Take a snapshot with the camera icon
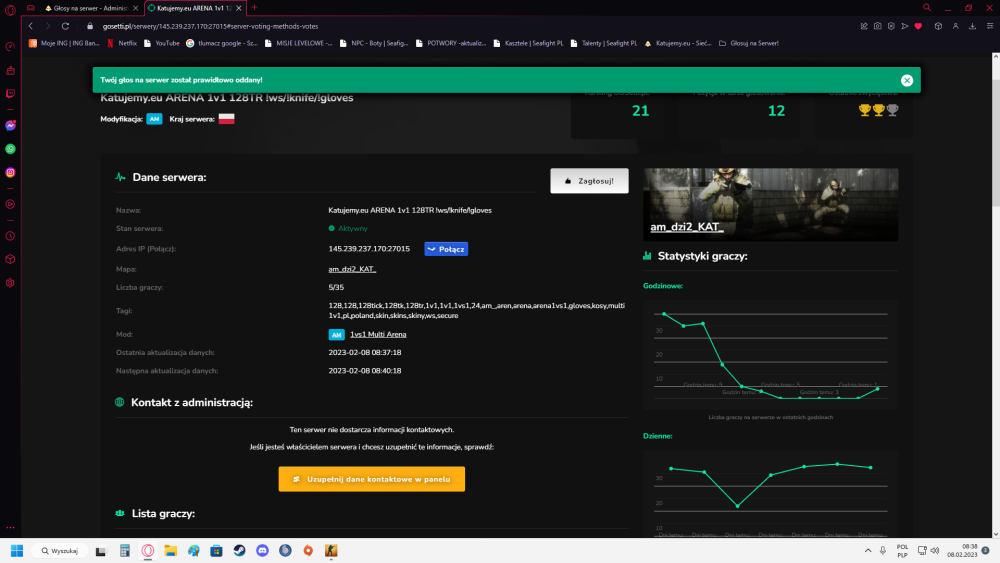This screenshot has width=1000, height=563. pos(878,26)
